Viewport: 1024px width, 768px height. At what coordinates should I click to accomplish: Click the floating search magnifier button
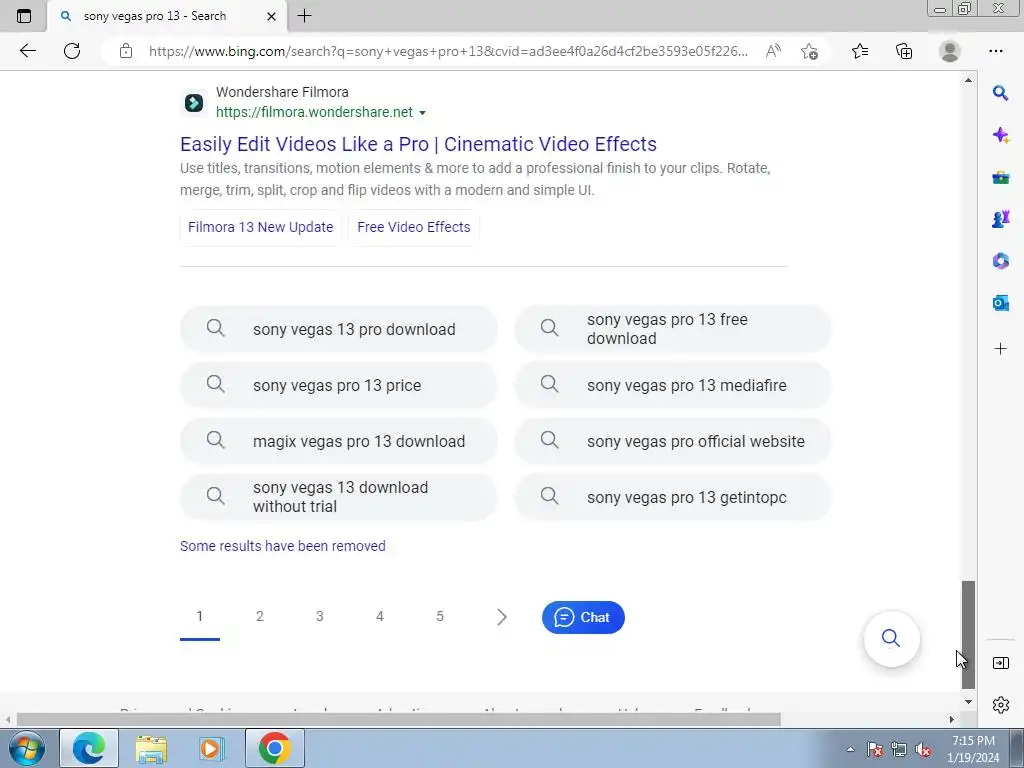click(891, 638)
